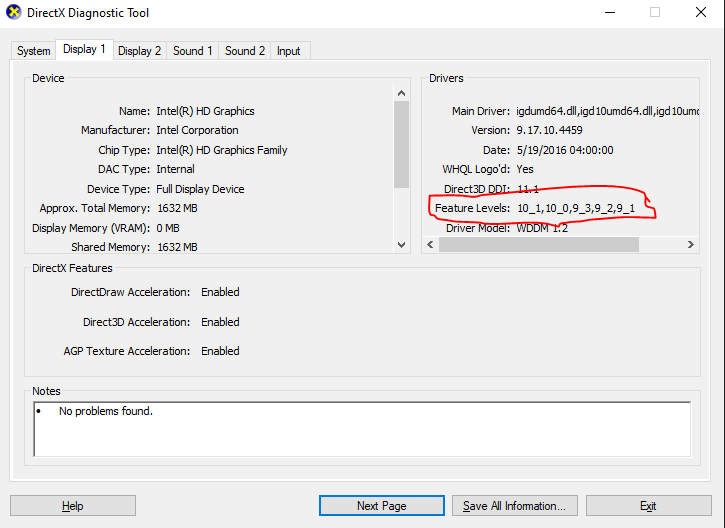Image resolution: width=725 pixels, height=528 pixels.
Task: Click the 'Intel Corporation' manufacturer value
Action: 197,130
